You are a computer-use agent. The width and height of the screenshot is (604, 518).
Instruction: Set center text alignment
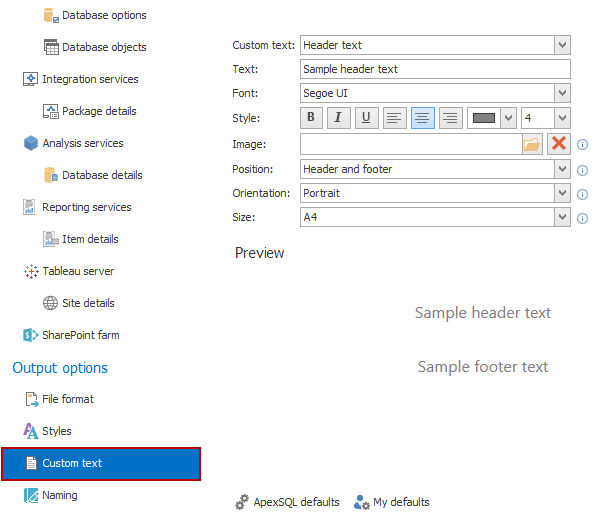coord(423,118)
